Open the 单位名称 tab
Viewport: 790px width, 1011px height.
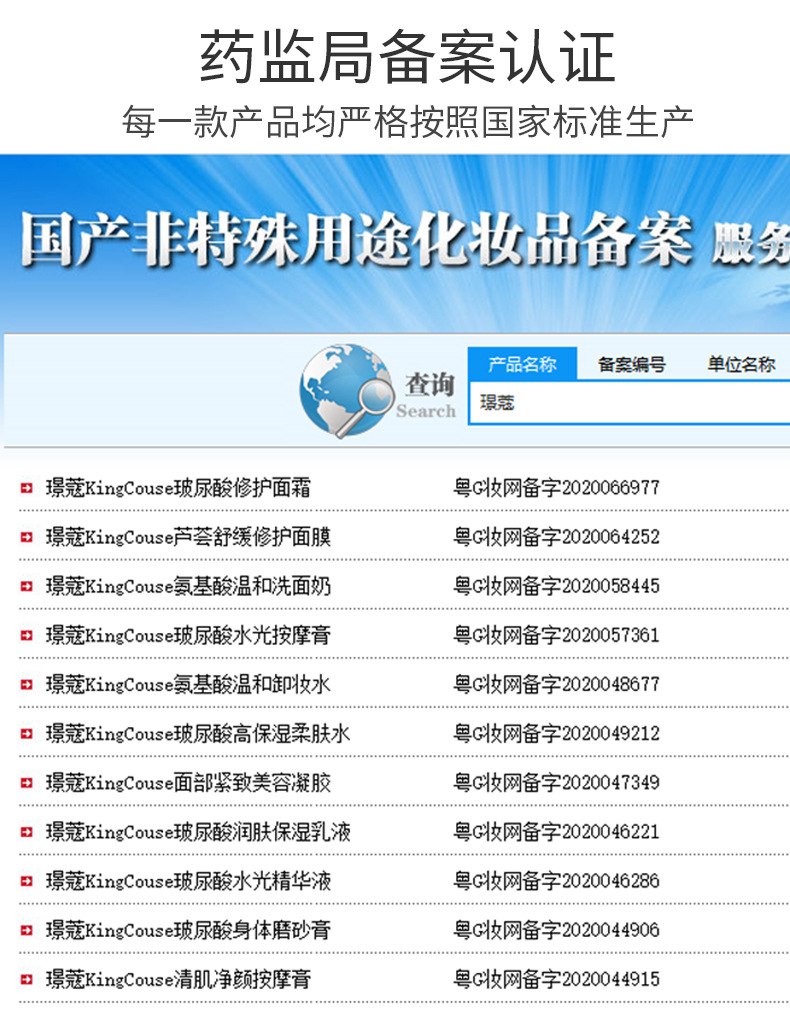point(740,365)
